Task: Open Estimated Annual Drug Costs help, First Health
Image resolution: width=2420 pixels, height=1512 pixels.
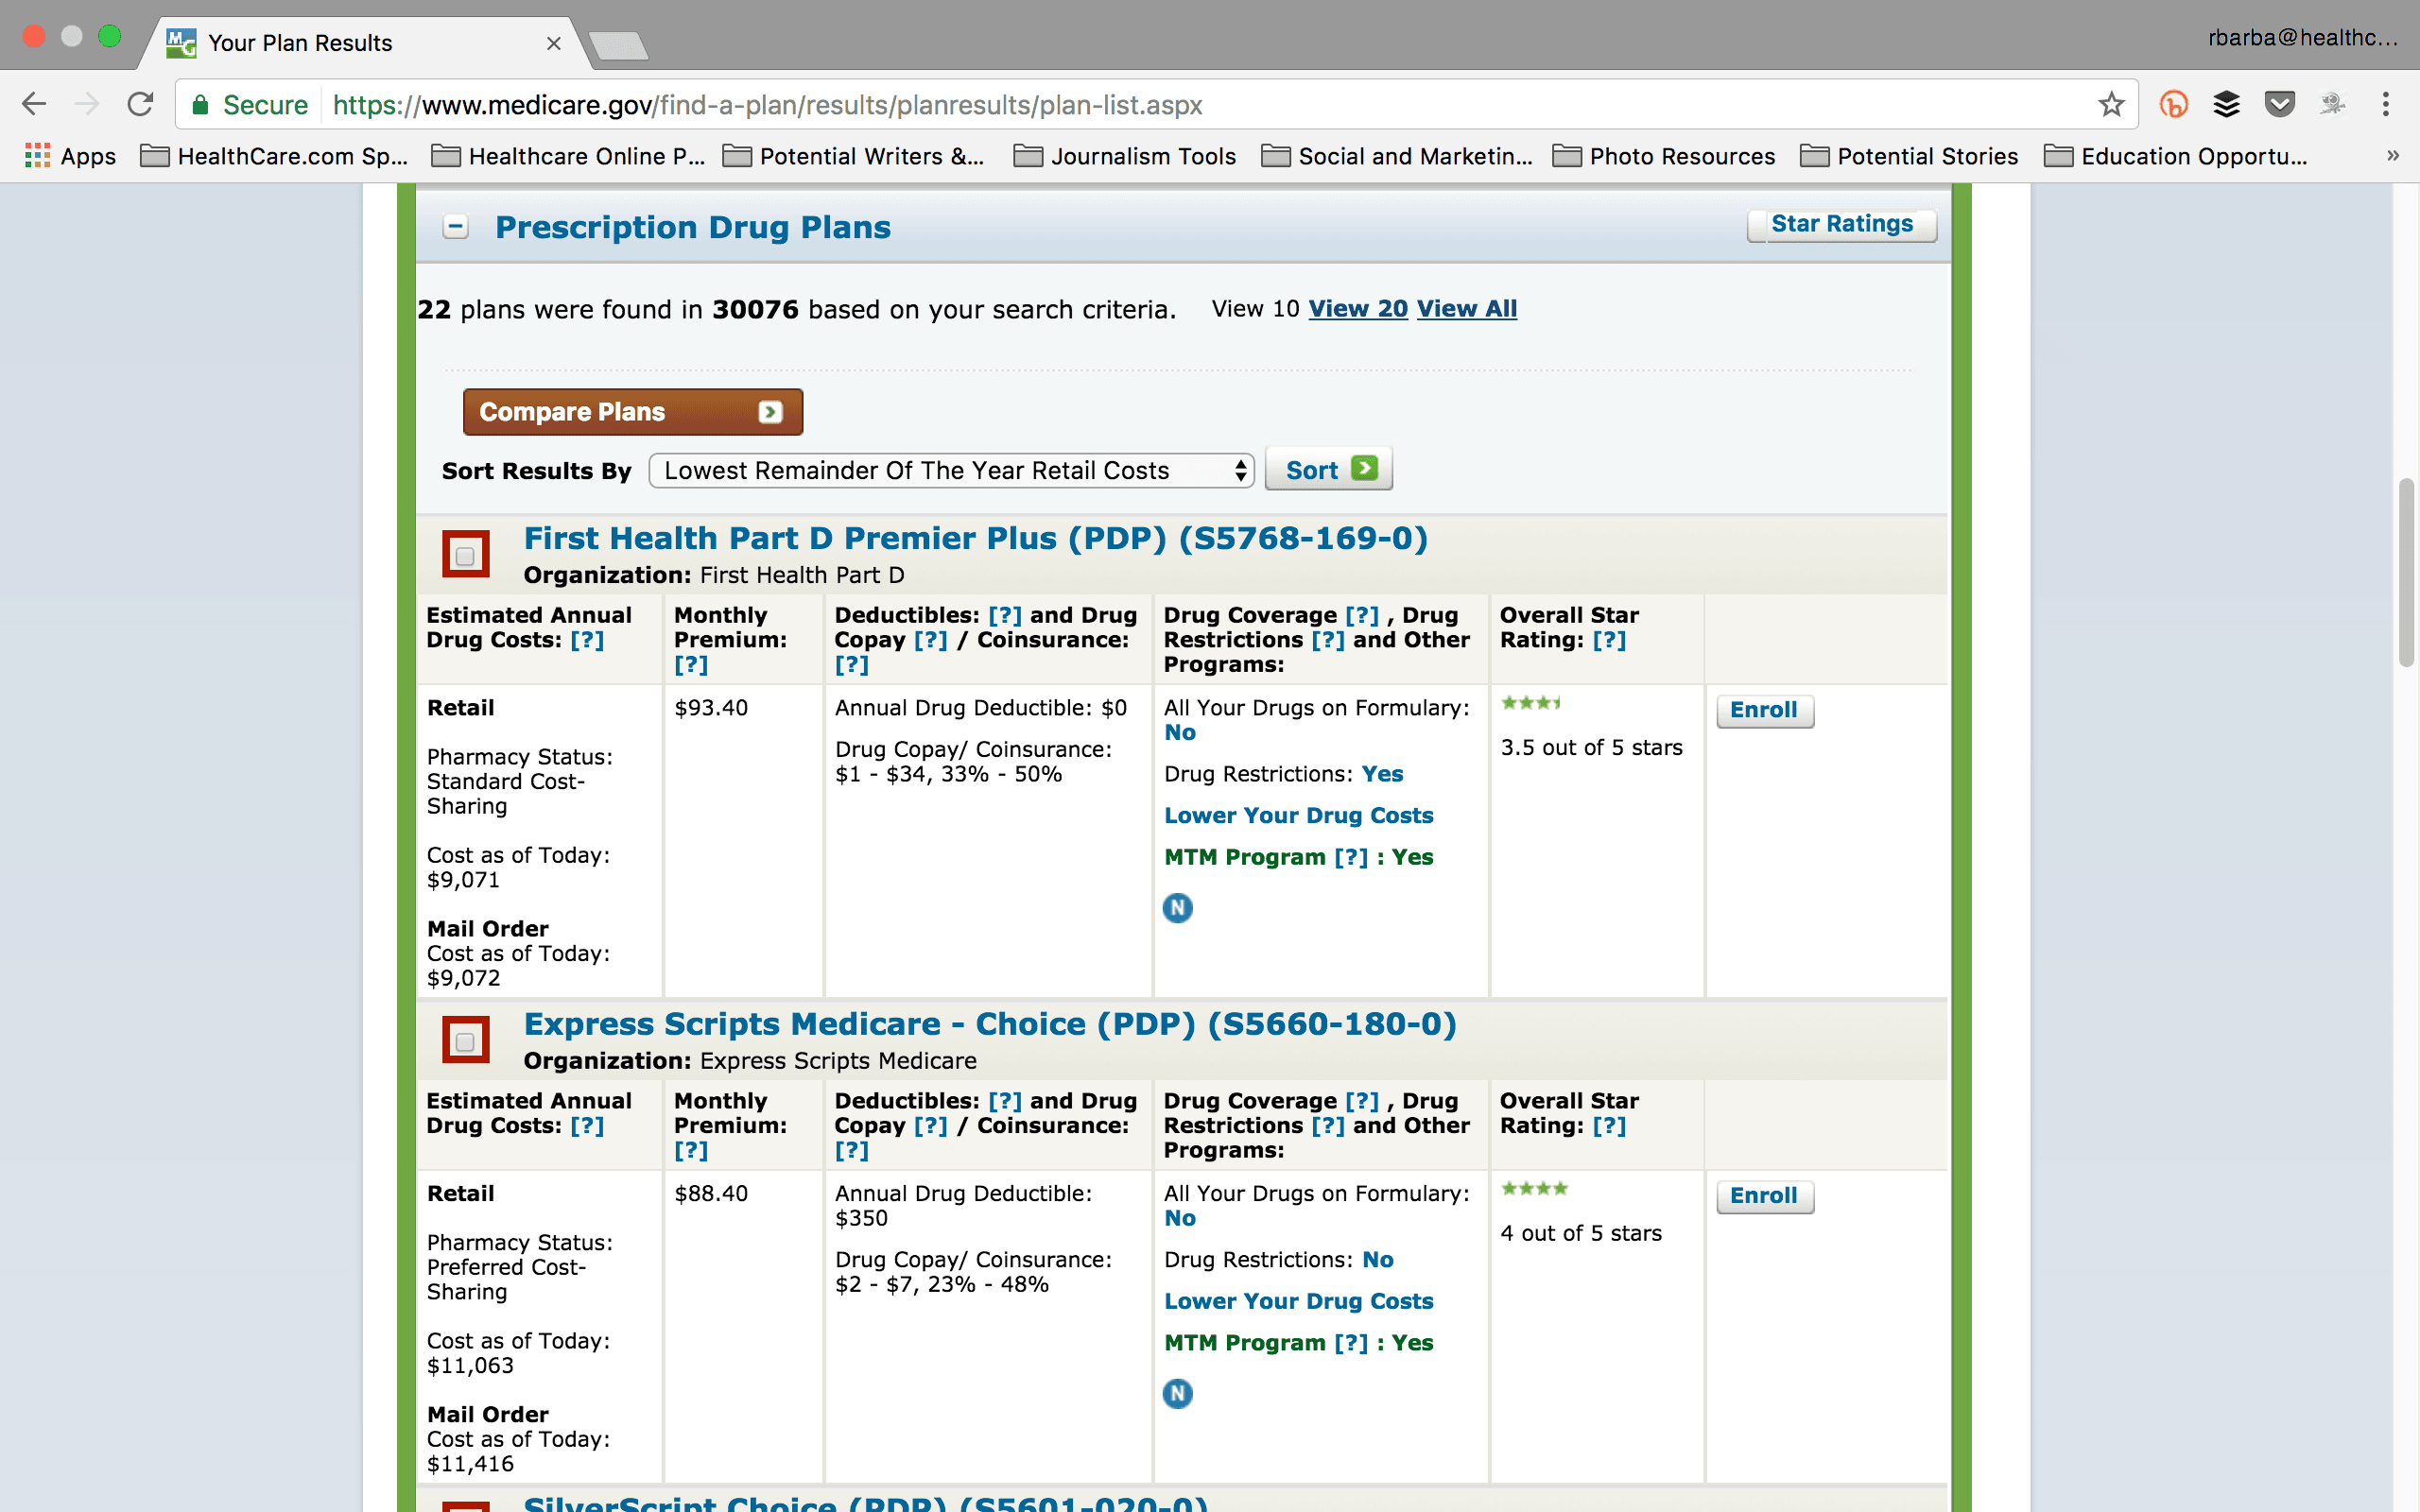Action: [587, 640]
